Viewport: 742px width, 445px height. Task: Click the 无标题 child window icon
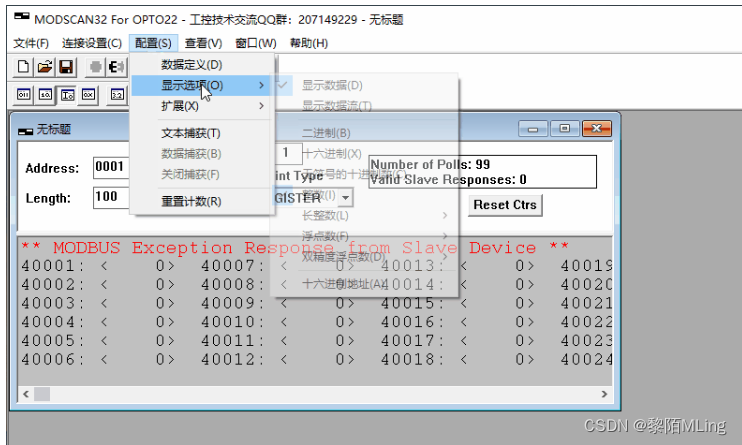(x=26, y=131)
